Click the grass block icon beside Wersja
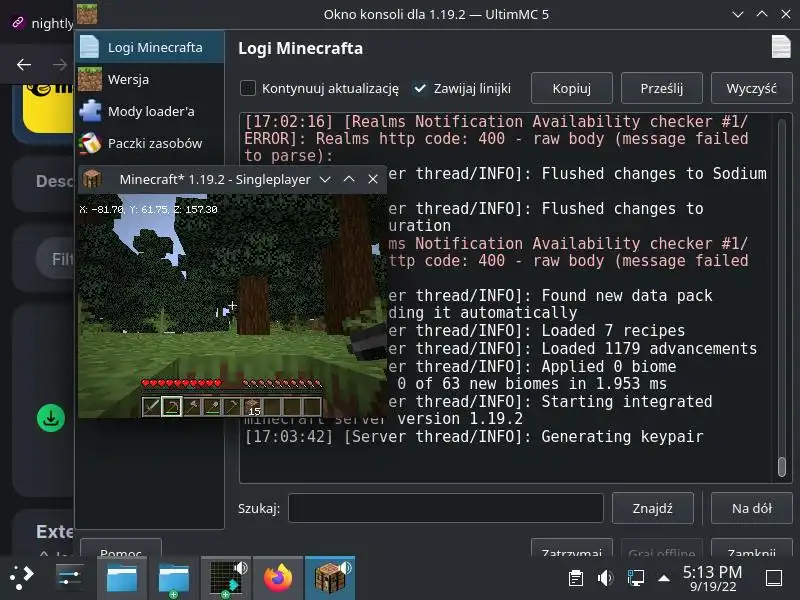 [x=90, y=79]
